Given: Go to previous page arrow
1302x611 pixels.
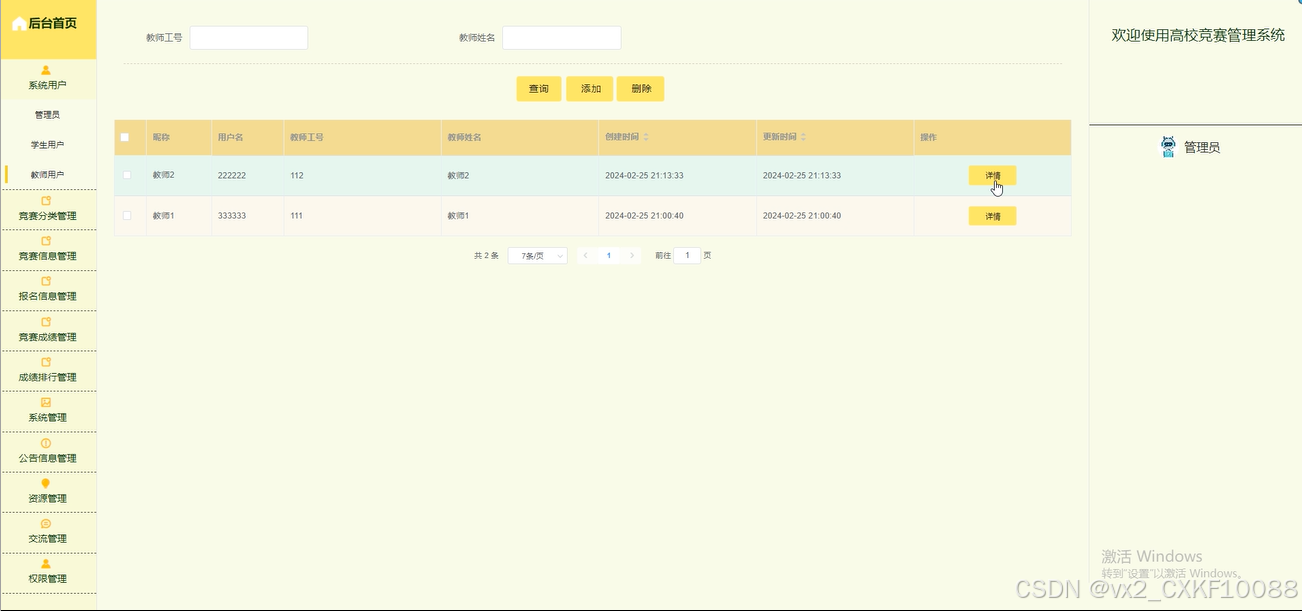Looking at the screenshot, I should 585,256.
